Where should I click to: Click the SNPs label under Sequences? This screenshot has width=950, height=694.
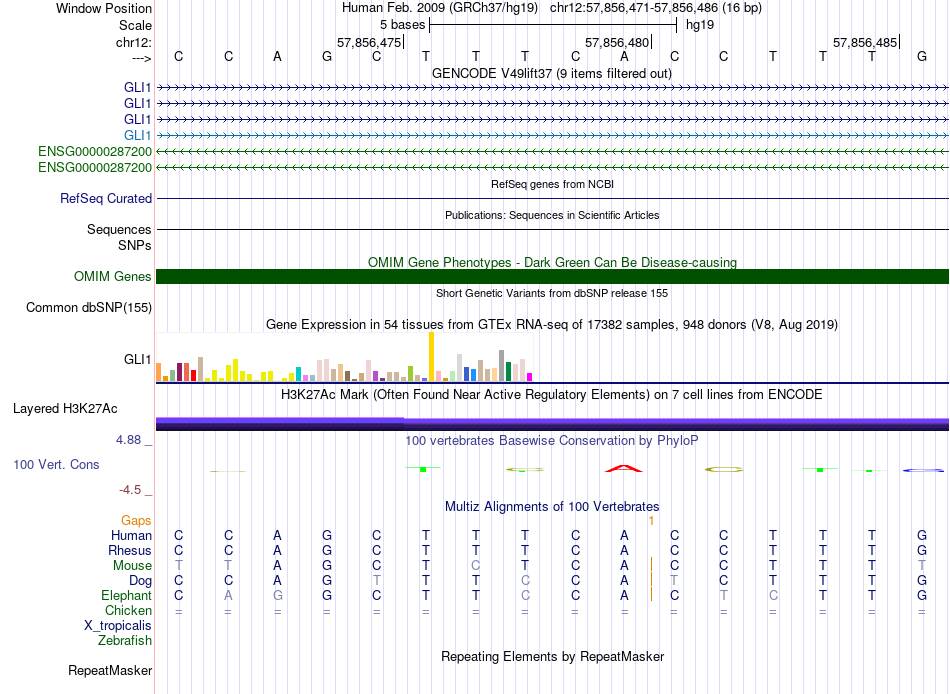pos(135,245)
